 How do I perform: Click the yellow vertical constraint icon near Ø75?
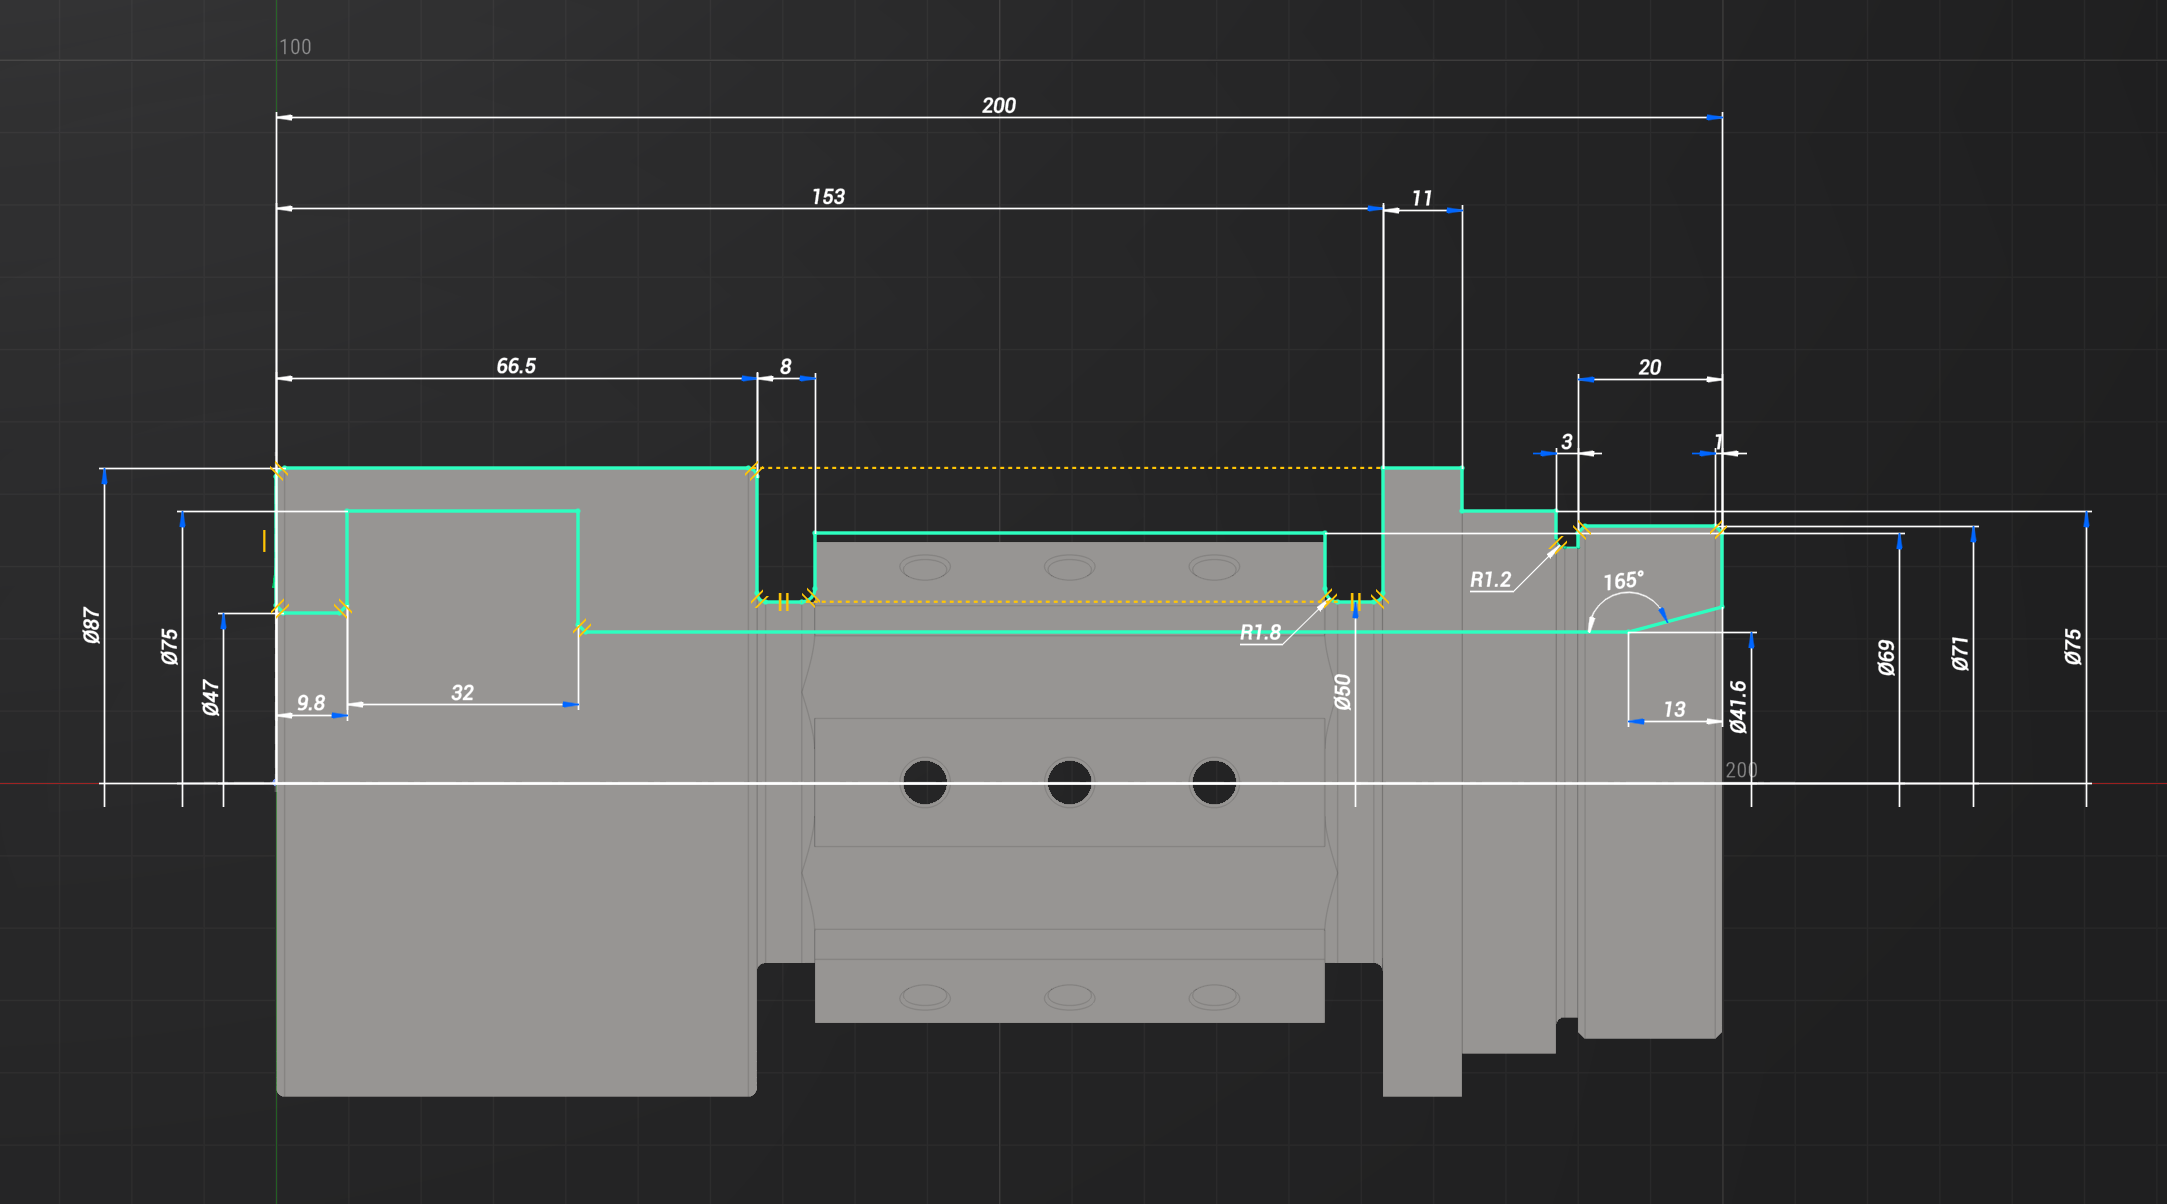tap(264, 541)
